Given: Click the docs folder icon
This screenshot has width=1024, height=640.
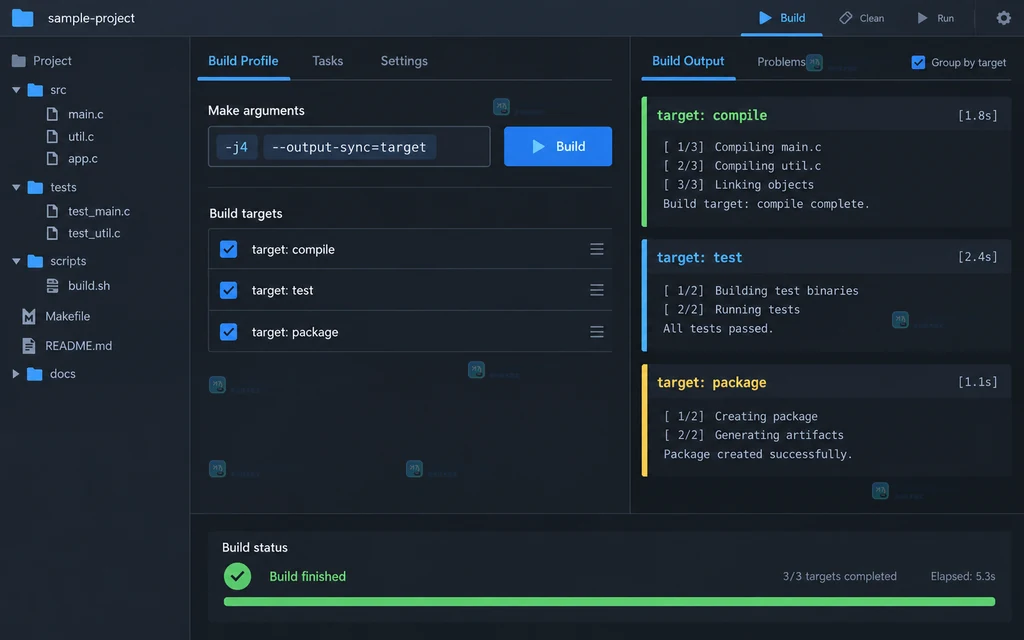Looking at the screenshot, I should 35,374.
